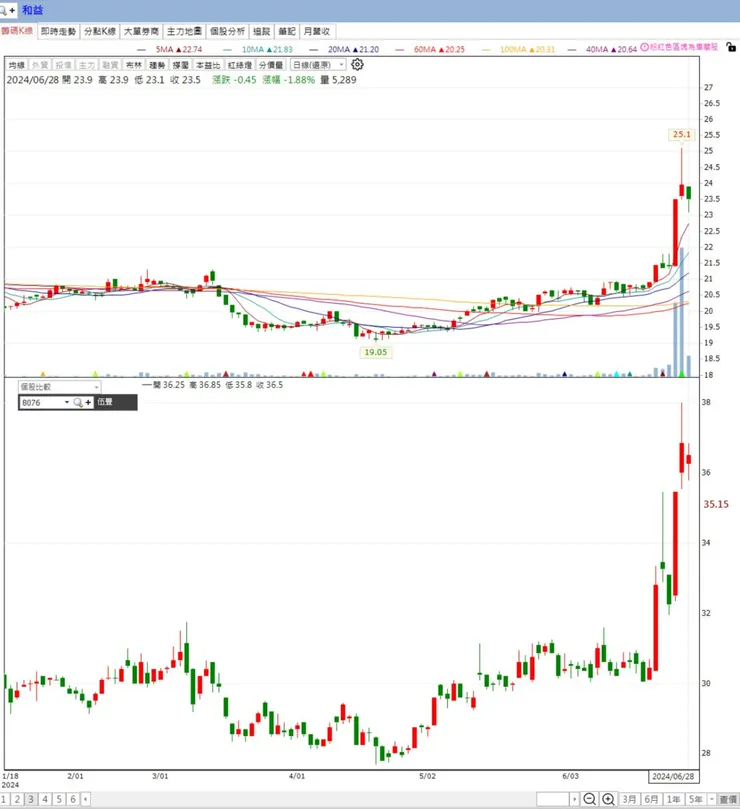Image resolution: width=740 pixels, height=809 pixels.
Task: Toggle the 均線 indicator button
Action: [17, 65]
